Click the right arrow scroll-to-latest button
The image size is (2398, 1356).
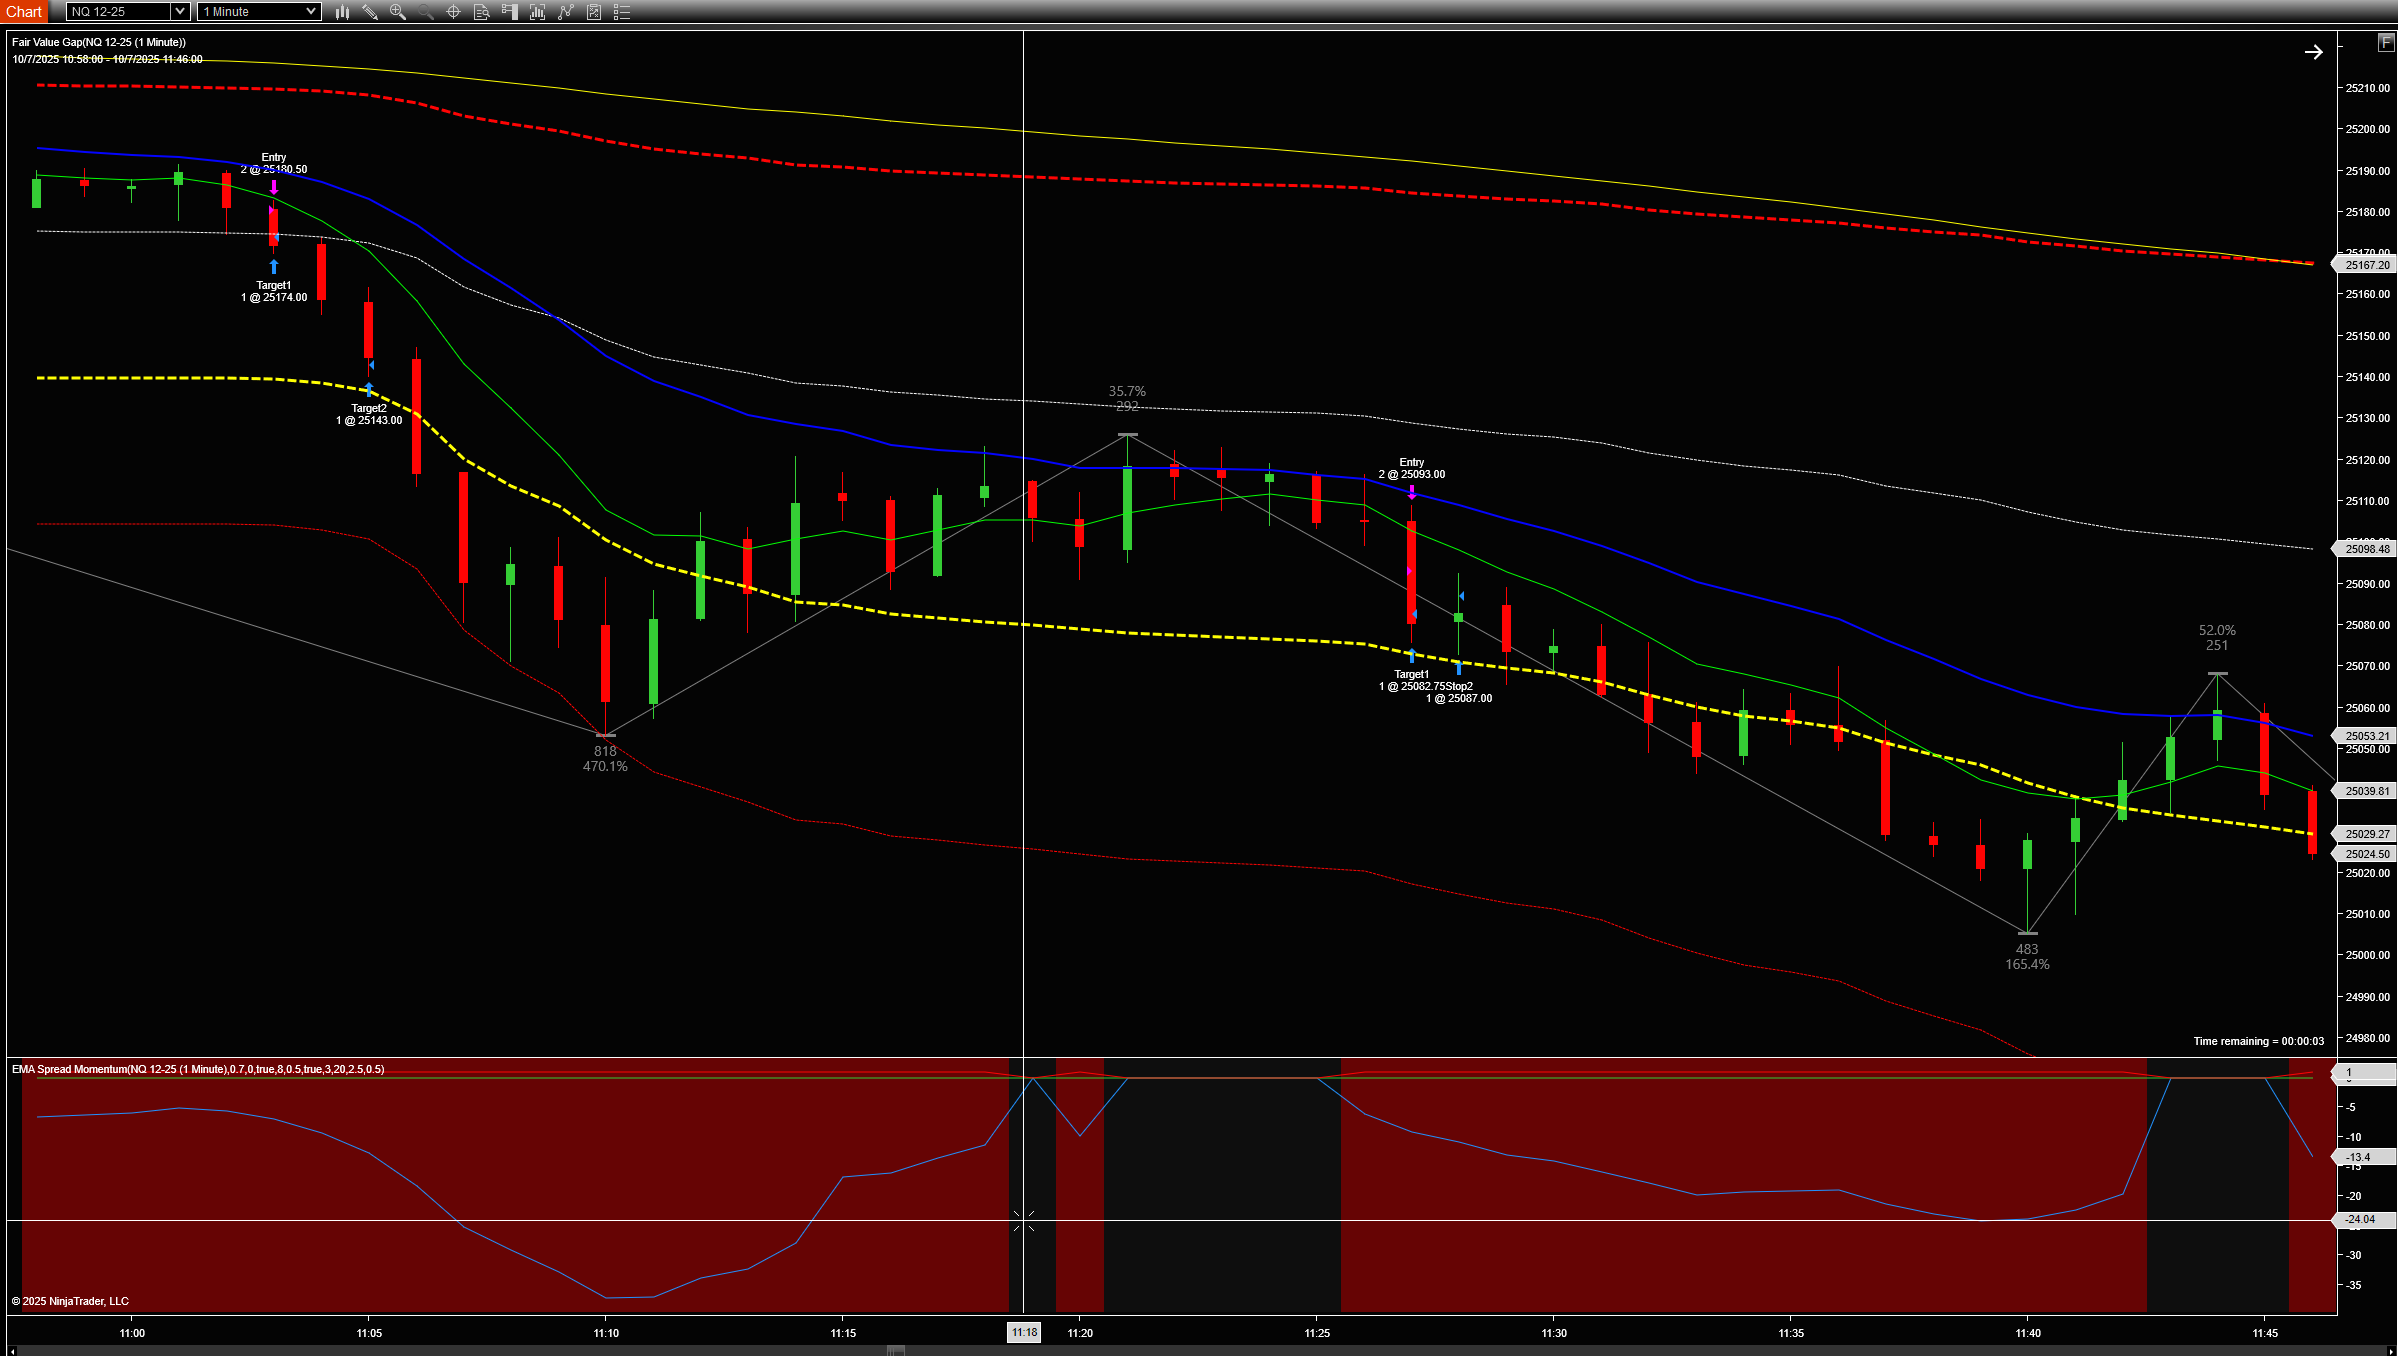pos(2313,52)
